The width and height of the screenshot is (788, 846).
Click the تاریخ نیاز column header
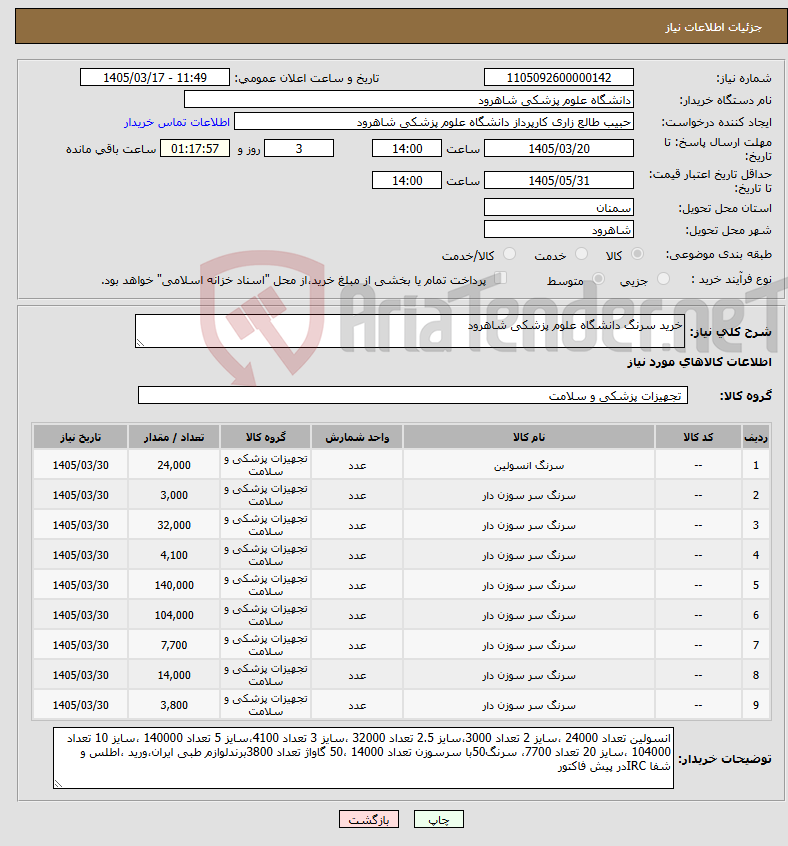pyautogui.click(x=80, y=437)
